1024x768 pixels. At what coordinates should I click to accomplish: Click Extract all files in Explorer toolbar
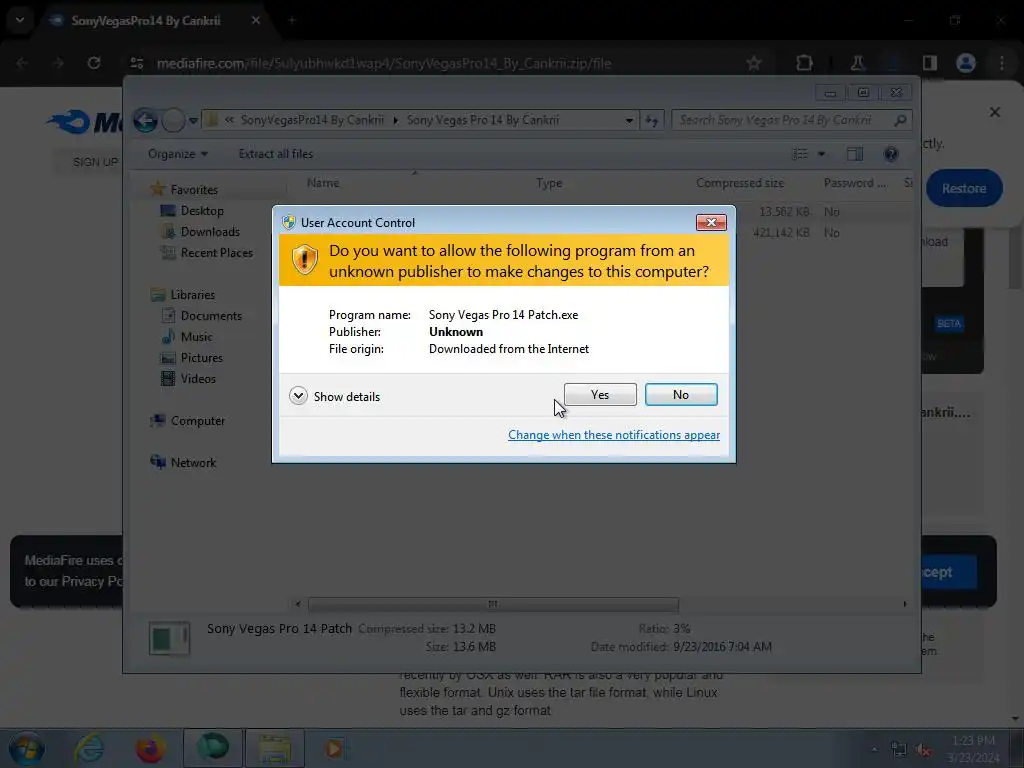(x=276, y=154)
